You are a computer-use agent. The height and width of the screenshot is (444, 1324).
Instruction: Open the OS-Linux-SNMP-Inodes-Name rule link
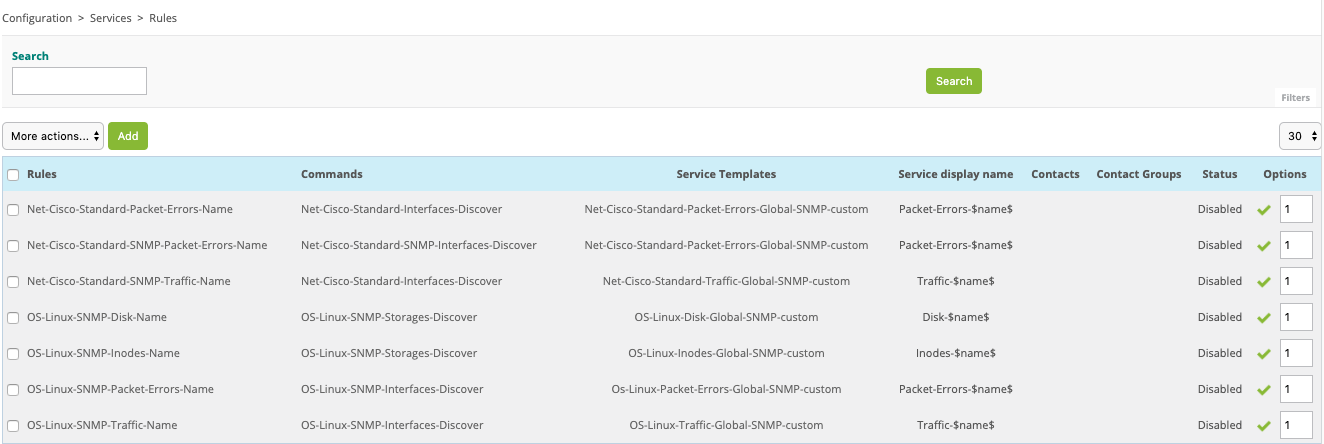click(103, 353)
